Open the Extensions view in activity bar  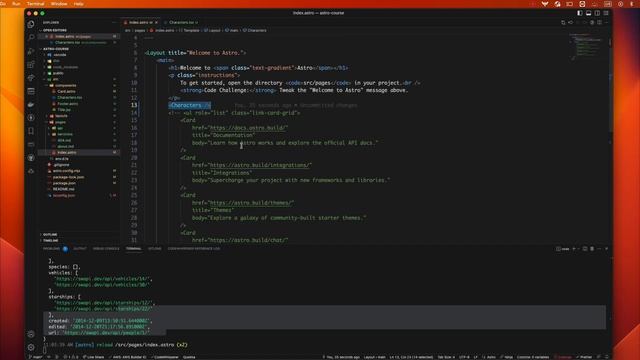(x=31, y=64)
